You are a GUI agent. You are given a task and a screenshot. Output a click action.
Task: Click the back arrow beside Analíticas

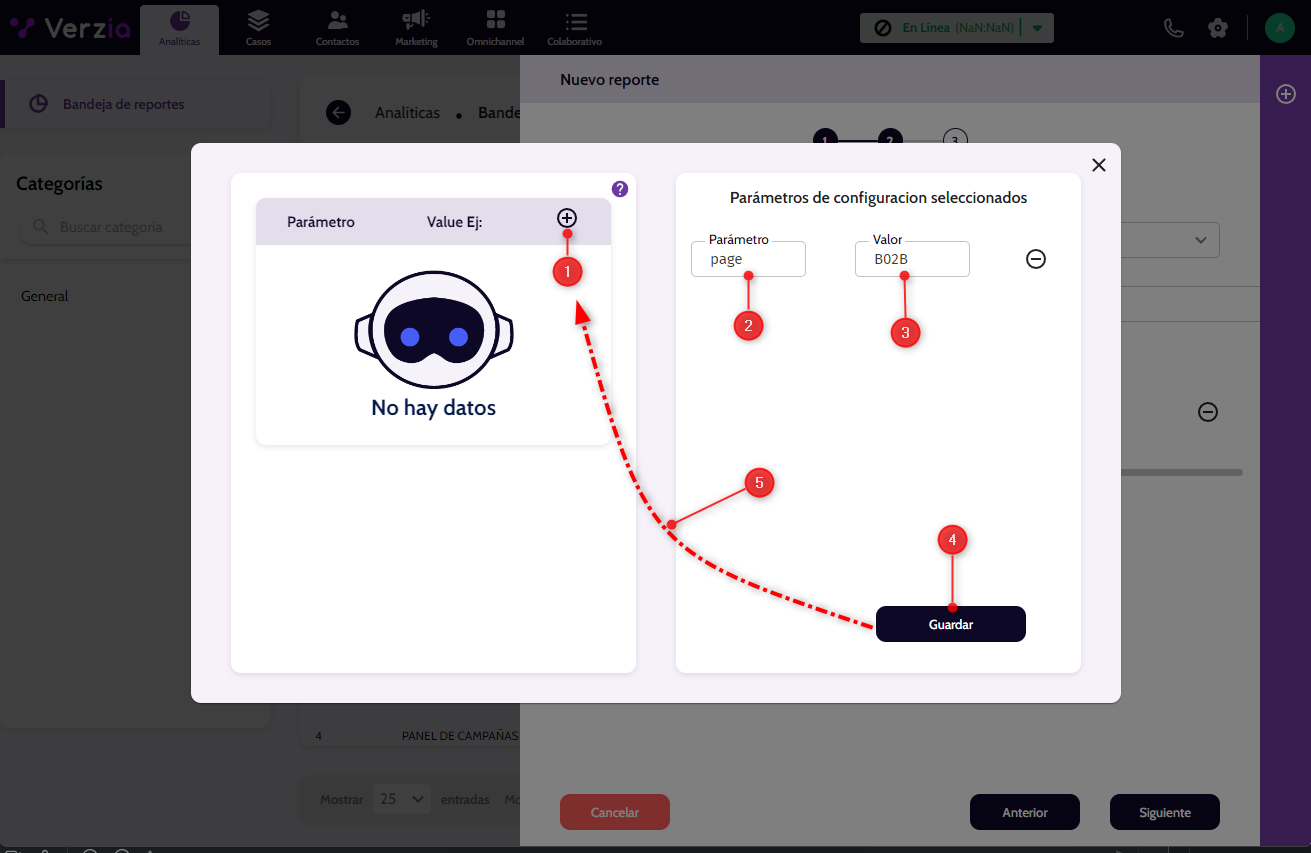(338, 113)
